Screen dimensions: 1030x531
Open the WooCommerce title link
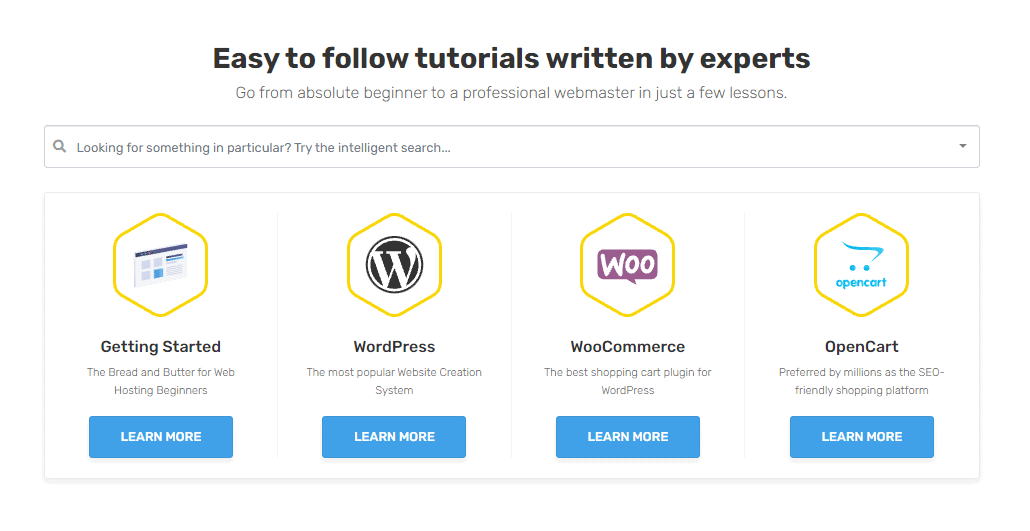pyautogui.click(x=627, y=347)
